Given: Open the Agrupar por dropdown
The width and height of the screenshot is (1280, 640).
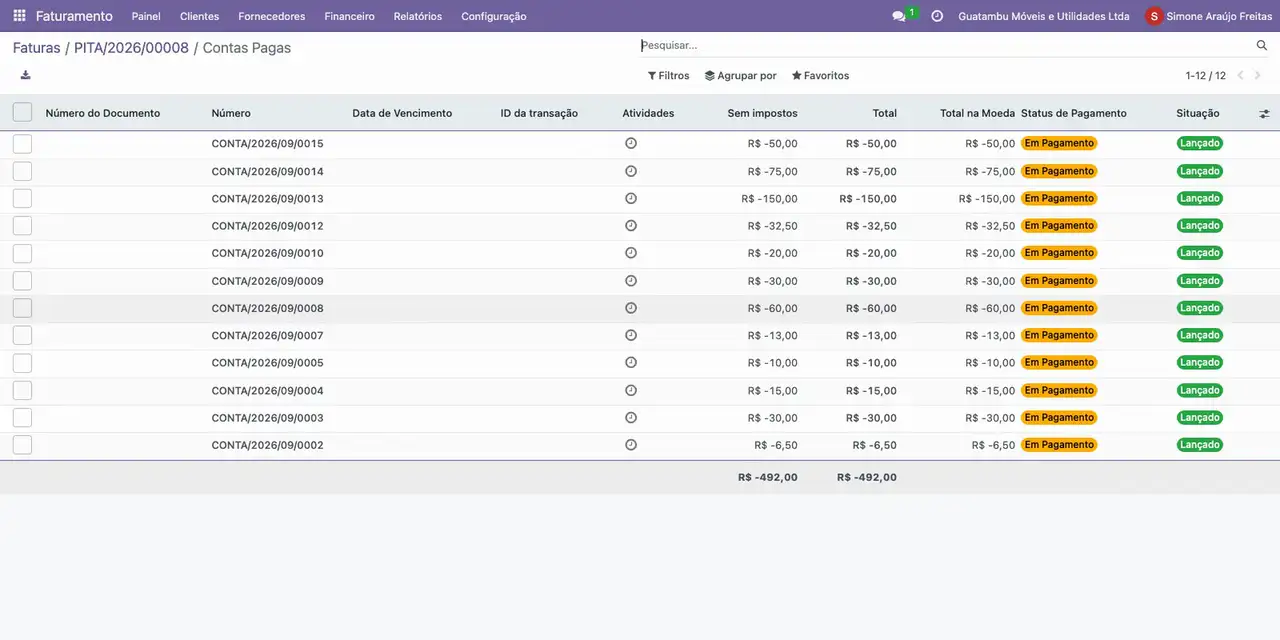Looking at the screenshot, I should 740,75.
